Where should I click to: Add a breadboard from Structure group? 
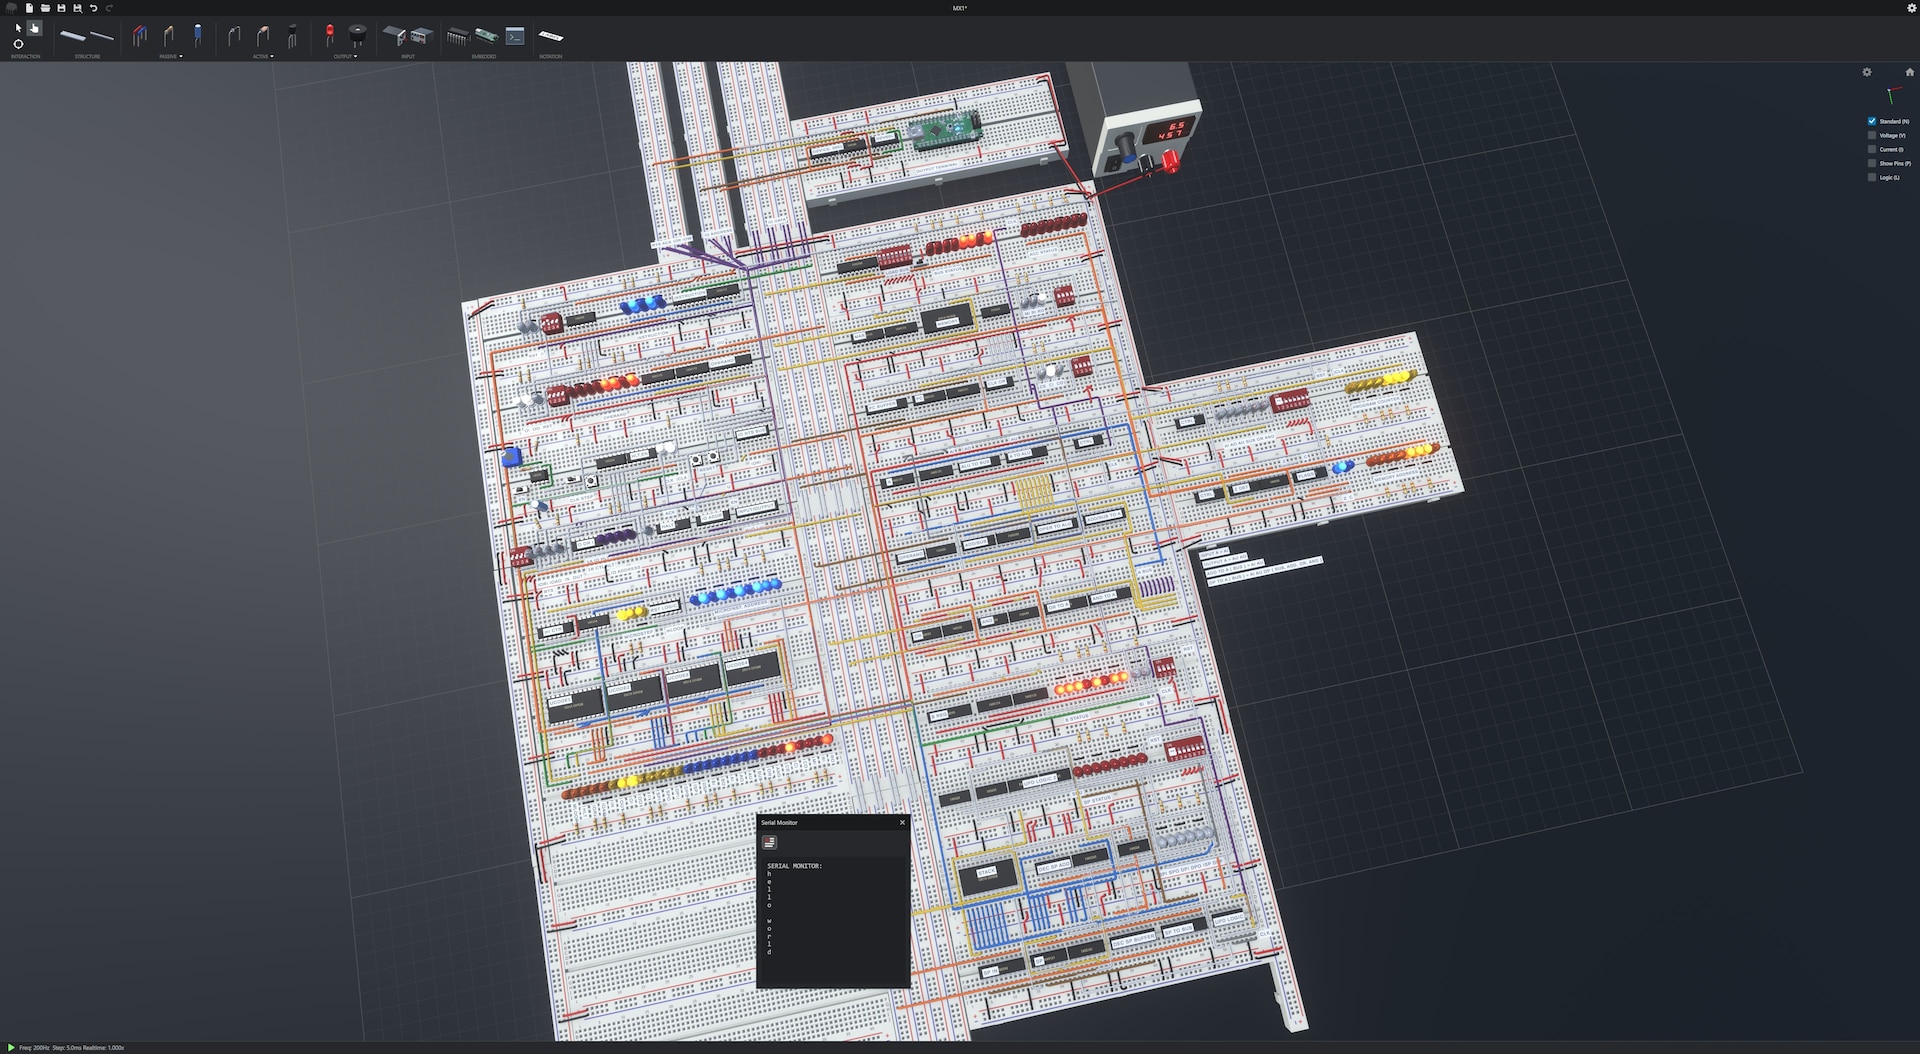(x=73, y=36)
